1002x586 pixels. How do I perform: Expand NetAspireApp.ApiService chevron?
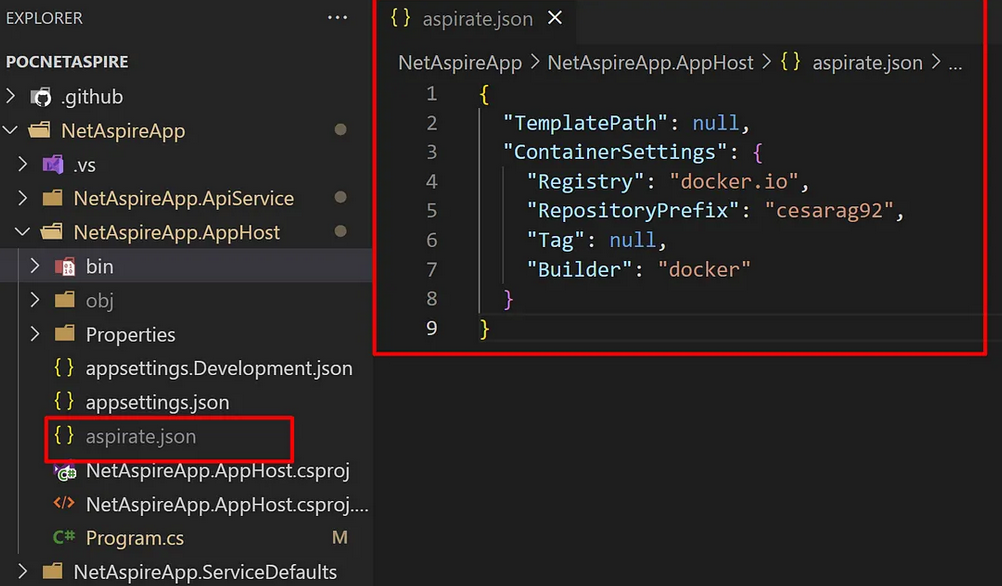coord(23,198)
